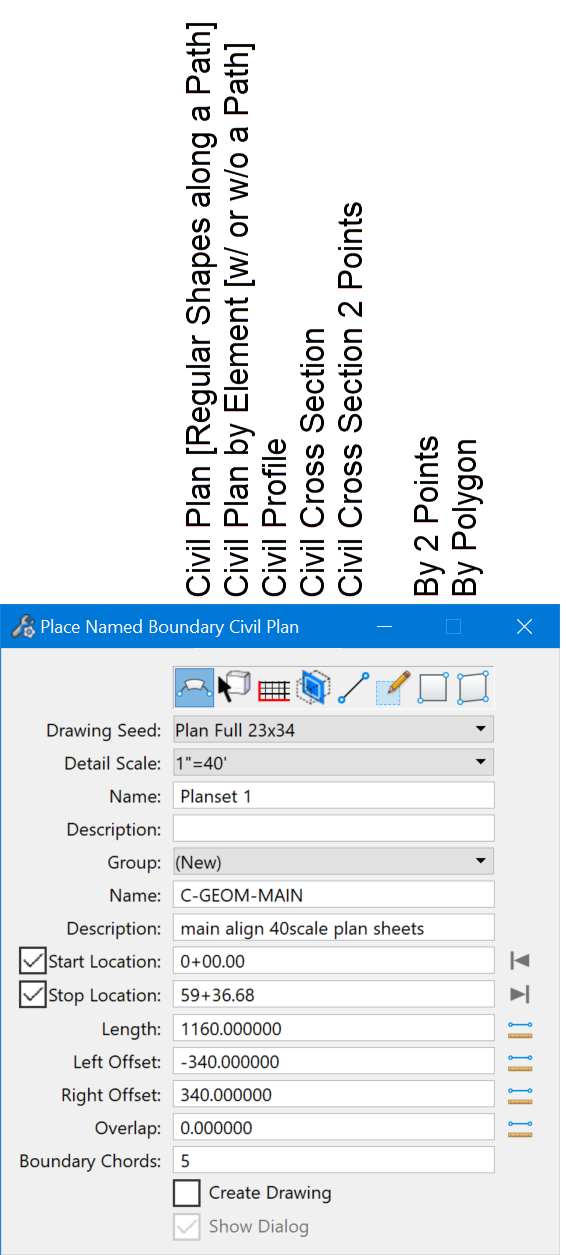Toggle the Show Dialog checkbox
The width and height of the screenshot is (566, 1255).
coord(186,1226)
